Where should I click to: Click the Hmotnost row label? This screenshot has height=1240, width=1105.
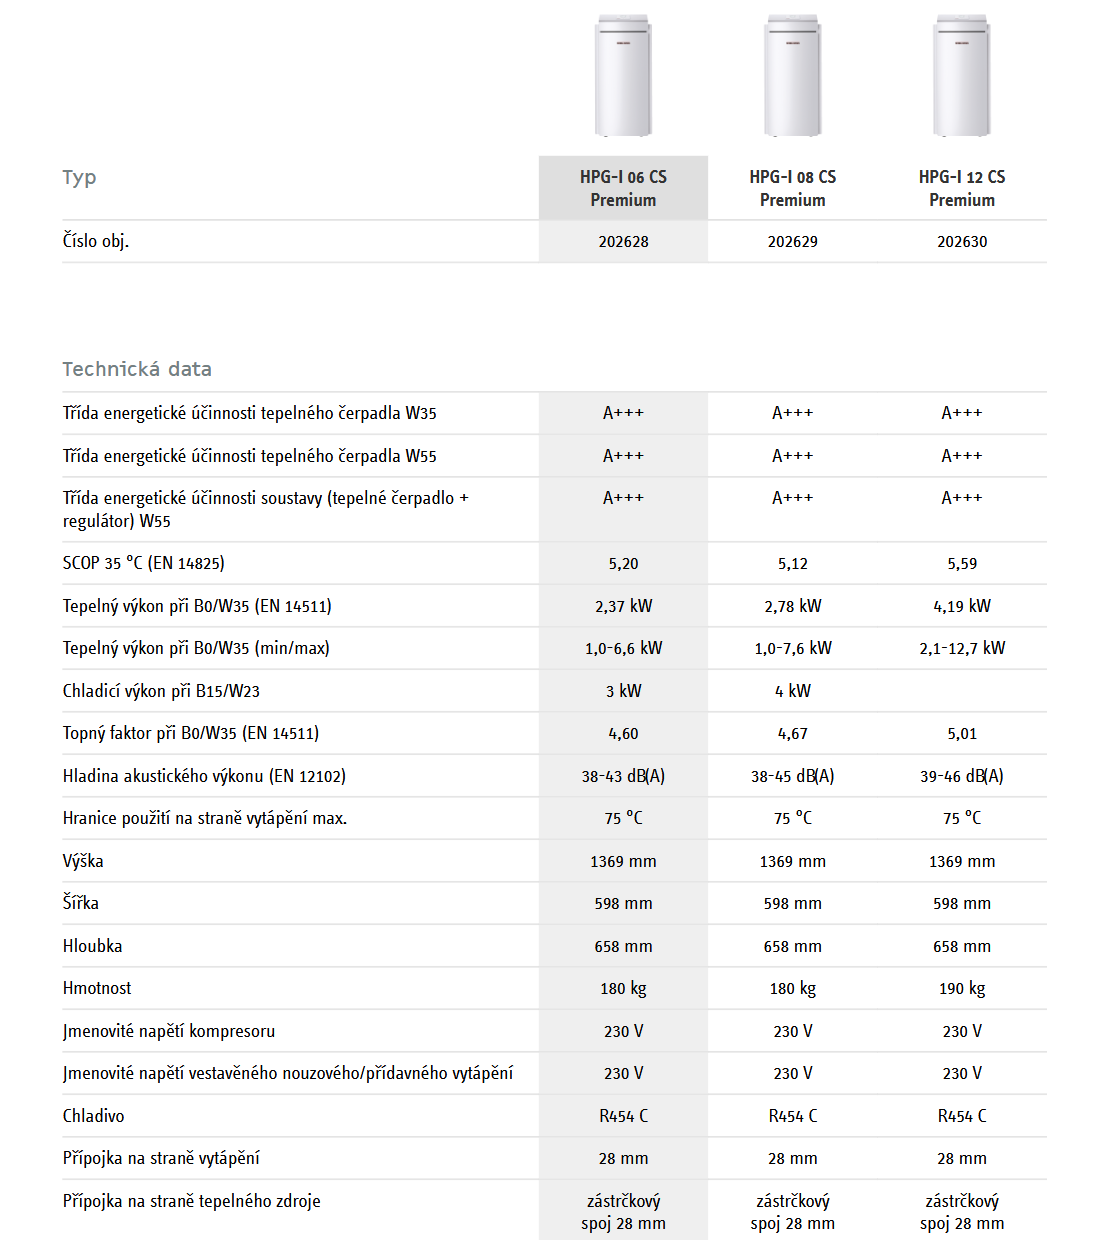pyautogui.click(x=97, y=988)
